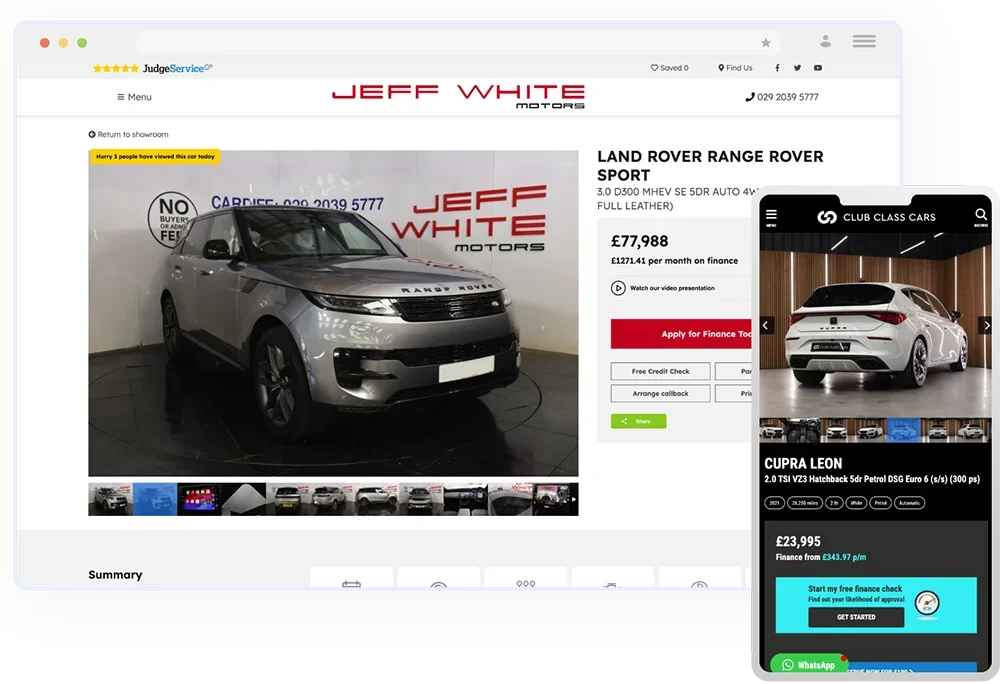This screenshot has height=684, width=1000.
Task: Click the Free Credit Check button
Action: pyautogui.click(x=660, y=371)
